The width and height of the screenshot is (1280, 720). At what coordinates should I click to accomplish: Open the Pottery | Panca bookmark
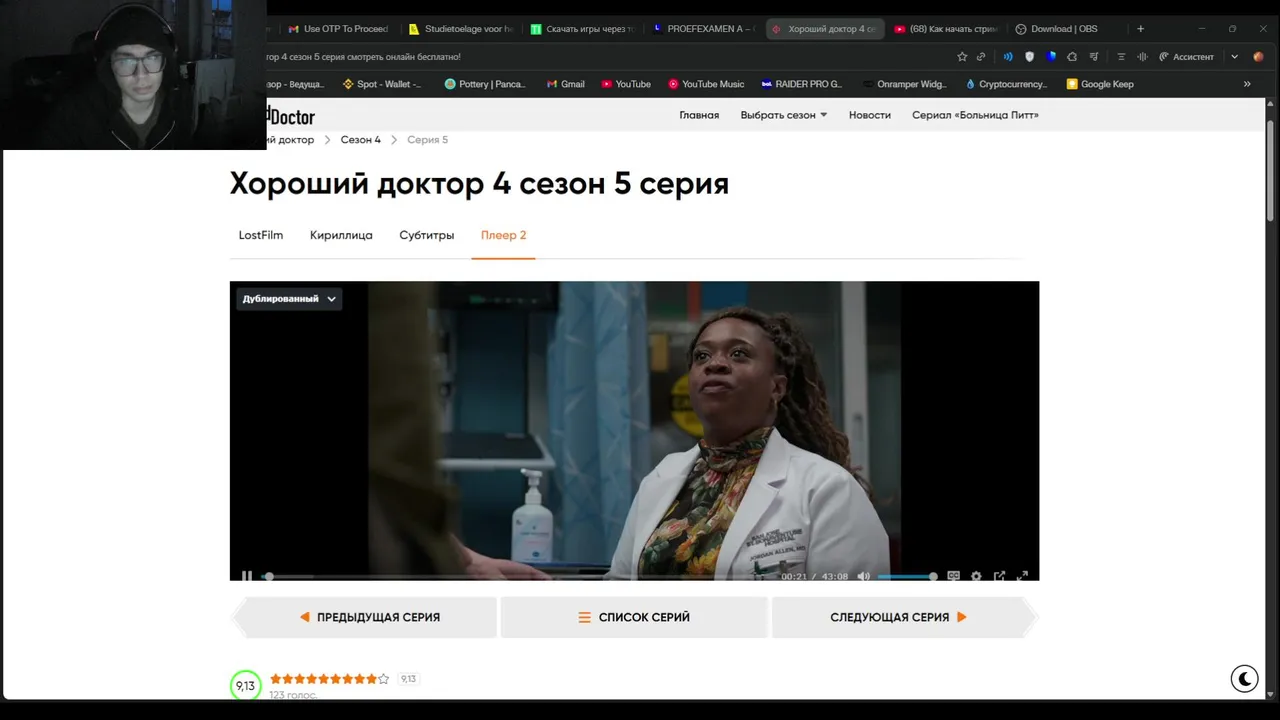pos(485,84)
